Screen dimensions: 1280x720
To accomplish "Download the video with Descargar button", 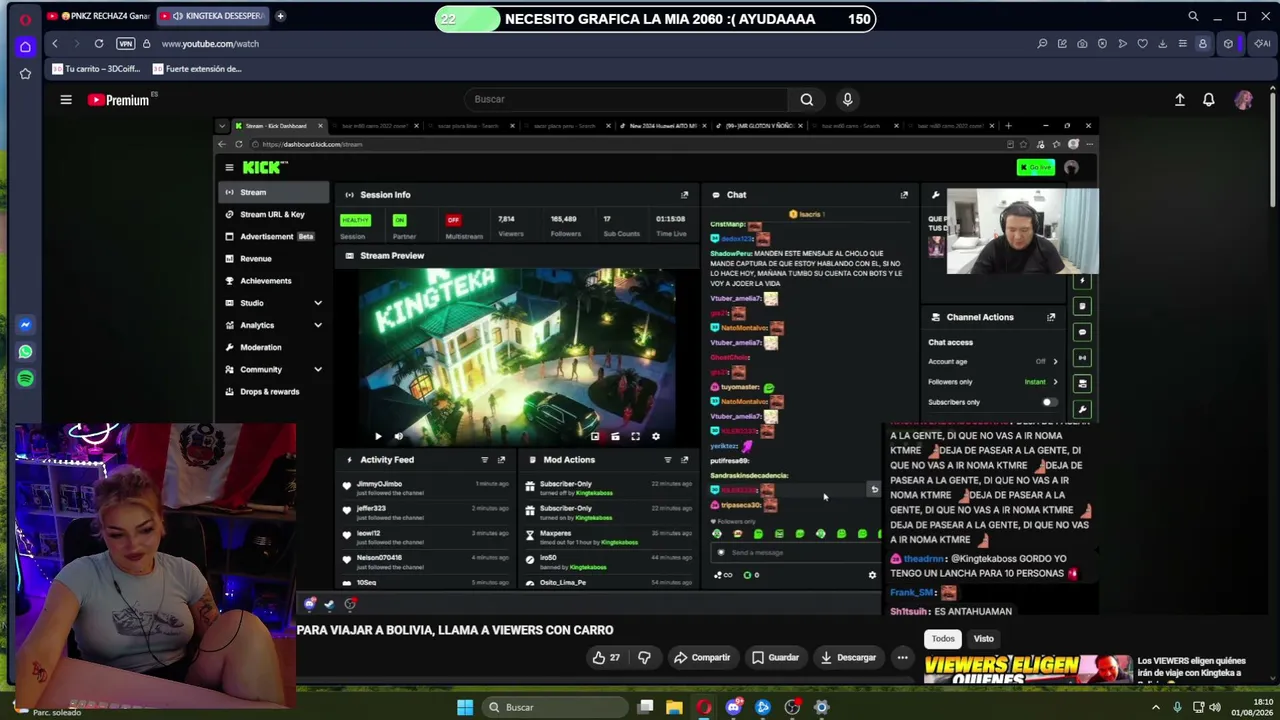I will point(848,657).
